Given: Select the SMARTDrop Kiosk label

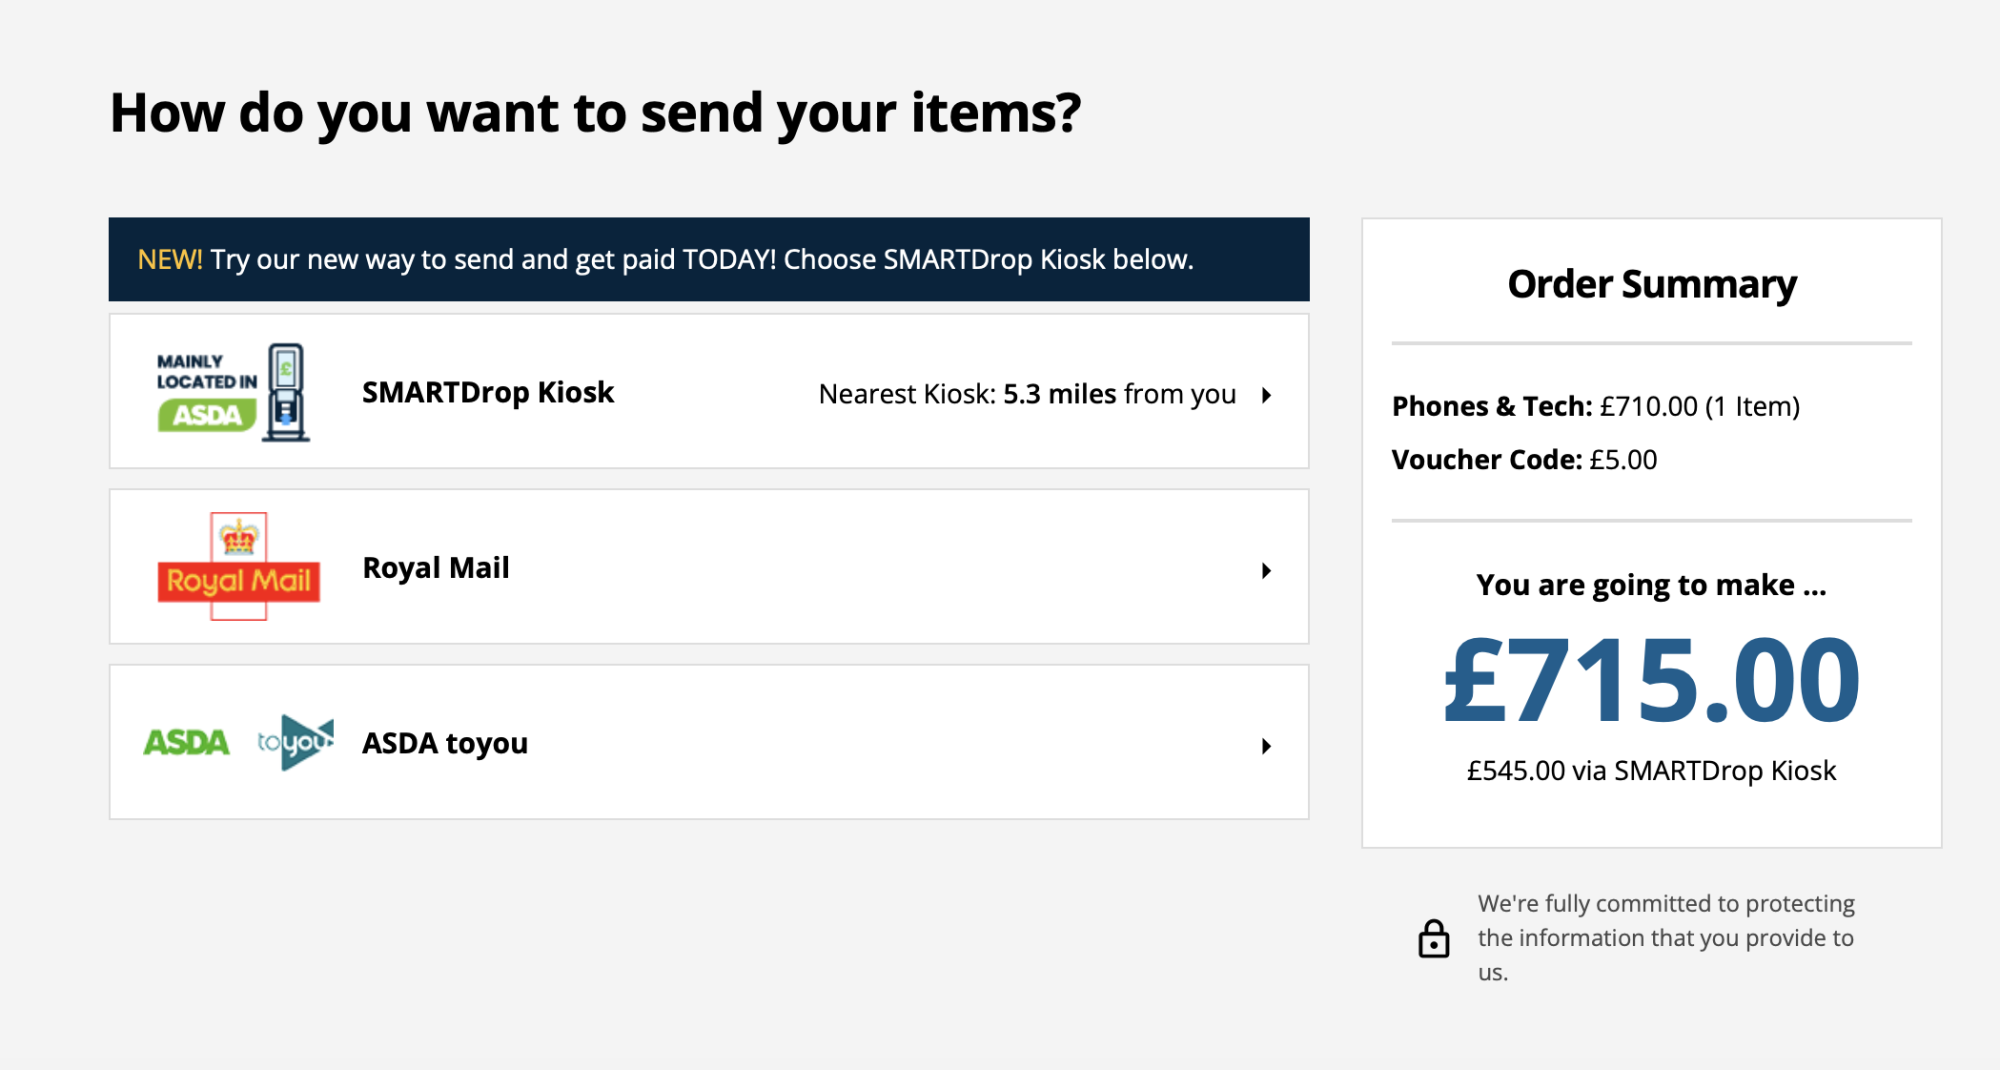Looking at the screenshot, I should 488,393.
